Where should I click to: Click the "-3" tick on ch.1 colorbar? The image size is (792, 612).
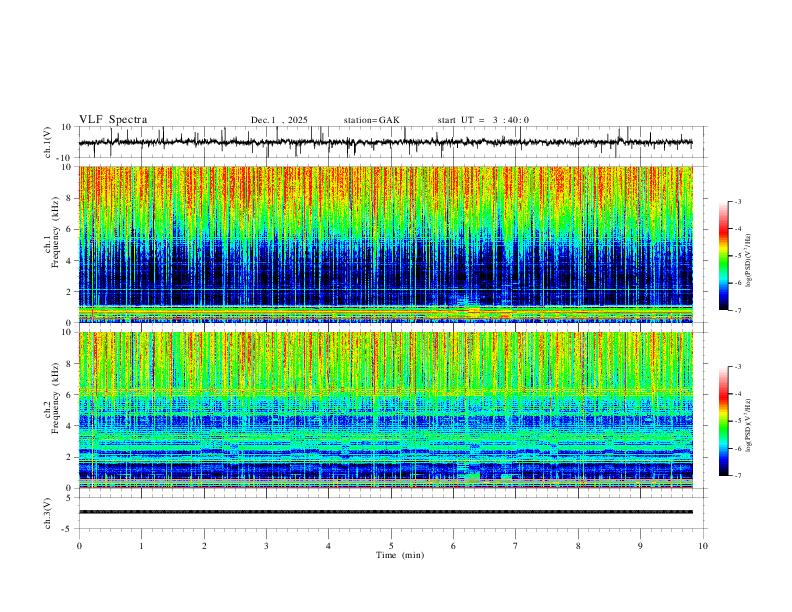(737, 201)
